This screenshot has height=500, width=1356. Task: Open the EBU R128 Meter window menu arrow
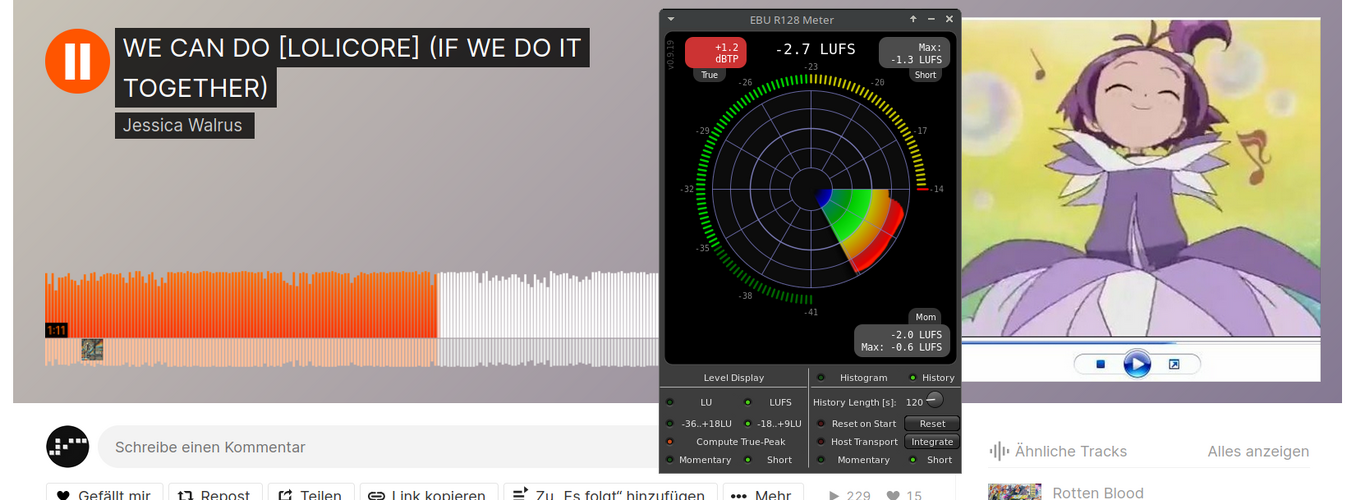(x=671, y=19)
